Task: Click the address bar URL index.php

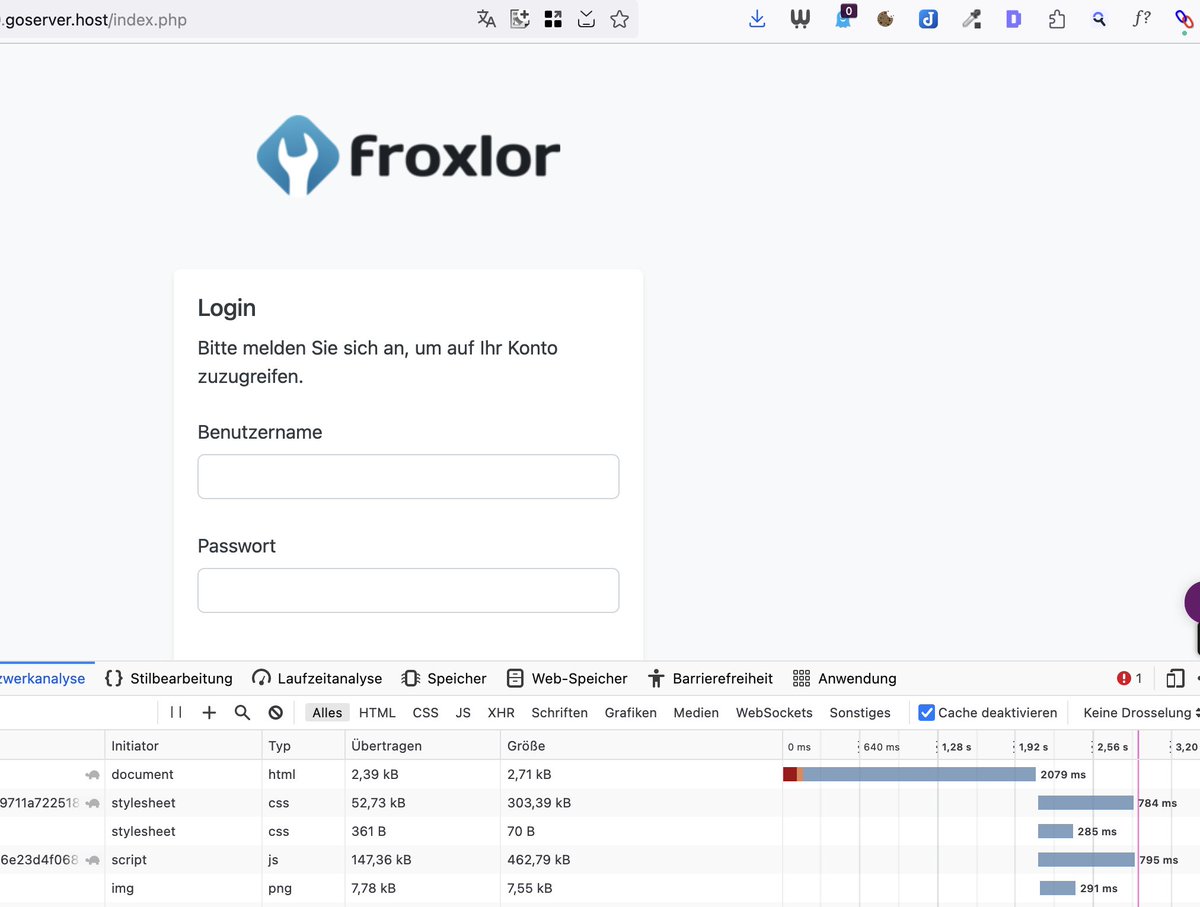Action: pyautogui.click(x=149, y=19)
